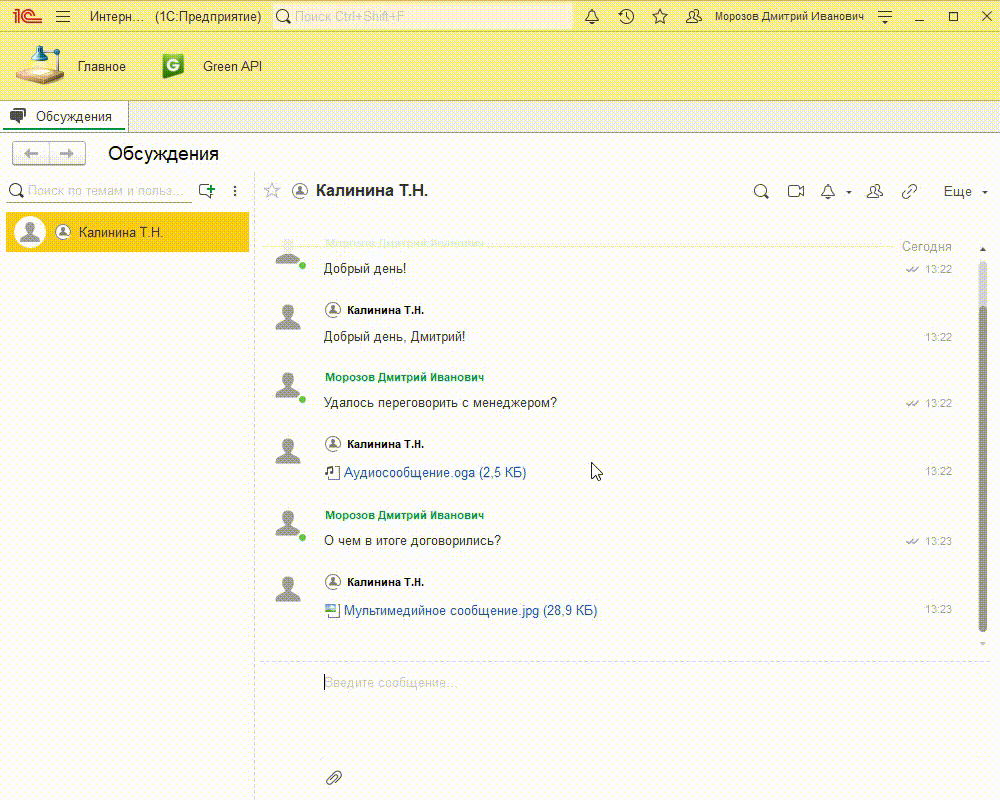The width and height of the screenshot is (1000, 800).
Task: Create new discussion with plus icon
Action: point(207,190)
